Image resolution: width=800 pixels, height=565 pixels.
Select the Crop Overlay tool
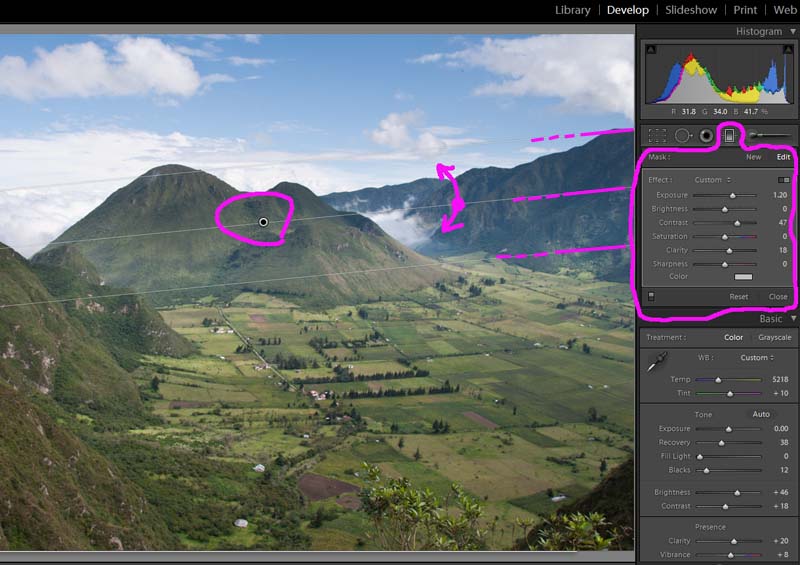pyautogui.click(x=657, y=136)
